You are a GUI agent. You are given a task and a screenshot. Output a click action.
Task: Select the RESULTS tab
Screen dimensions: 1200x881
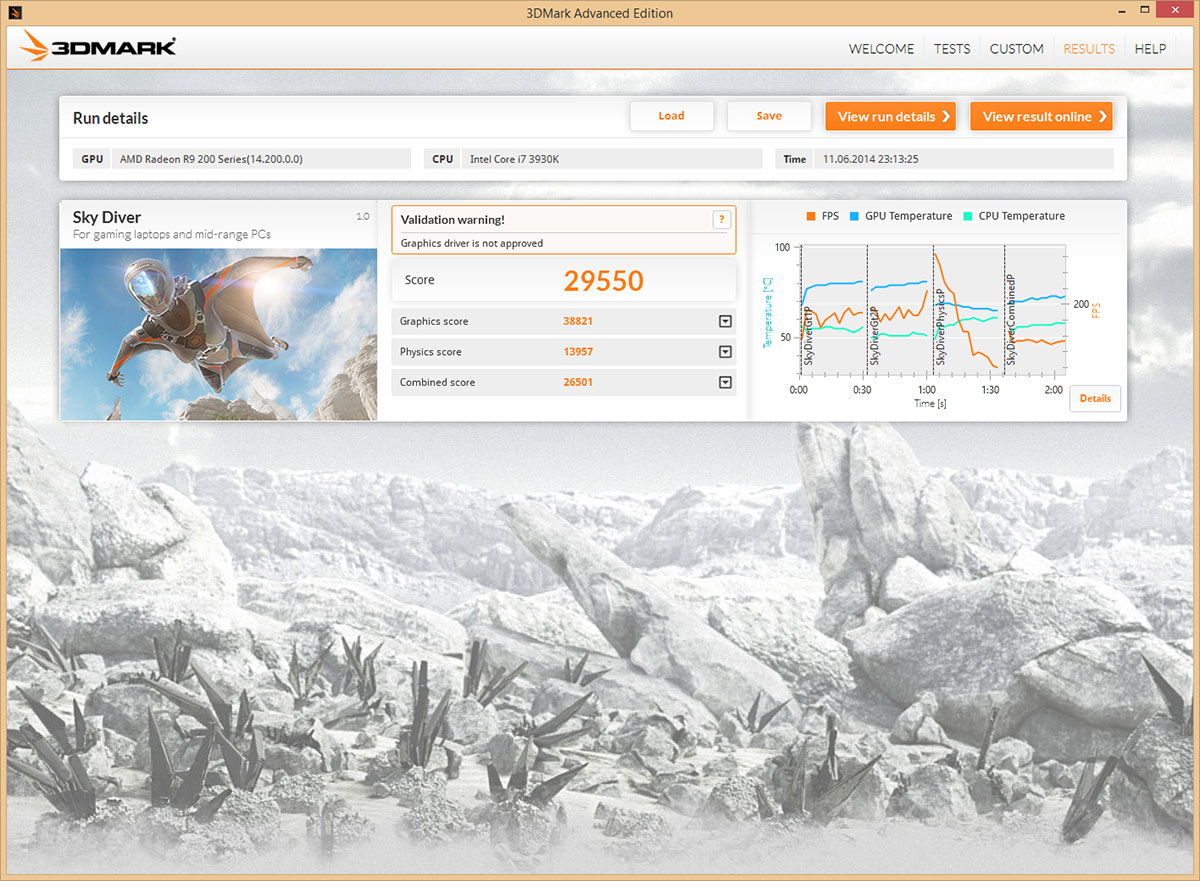click(1089, 48)
